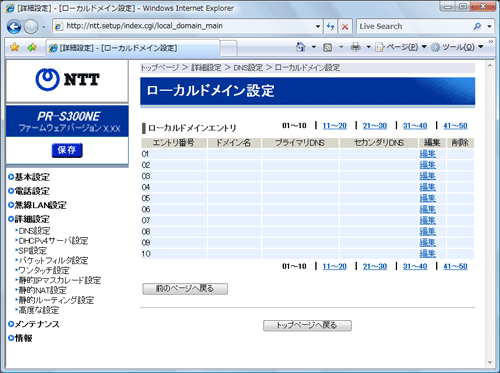Go to entries 41～50 in top pager
500x373 pixels.
pos(455,126)
